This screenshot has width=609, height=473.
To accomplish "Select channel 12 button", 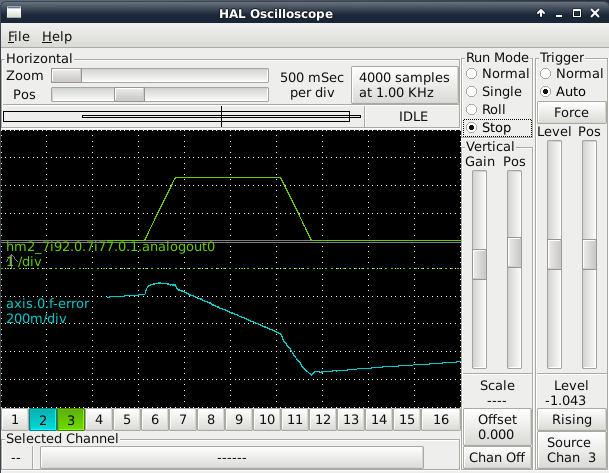I will 323,419.
